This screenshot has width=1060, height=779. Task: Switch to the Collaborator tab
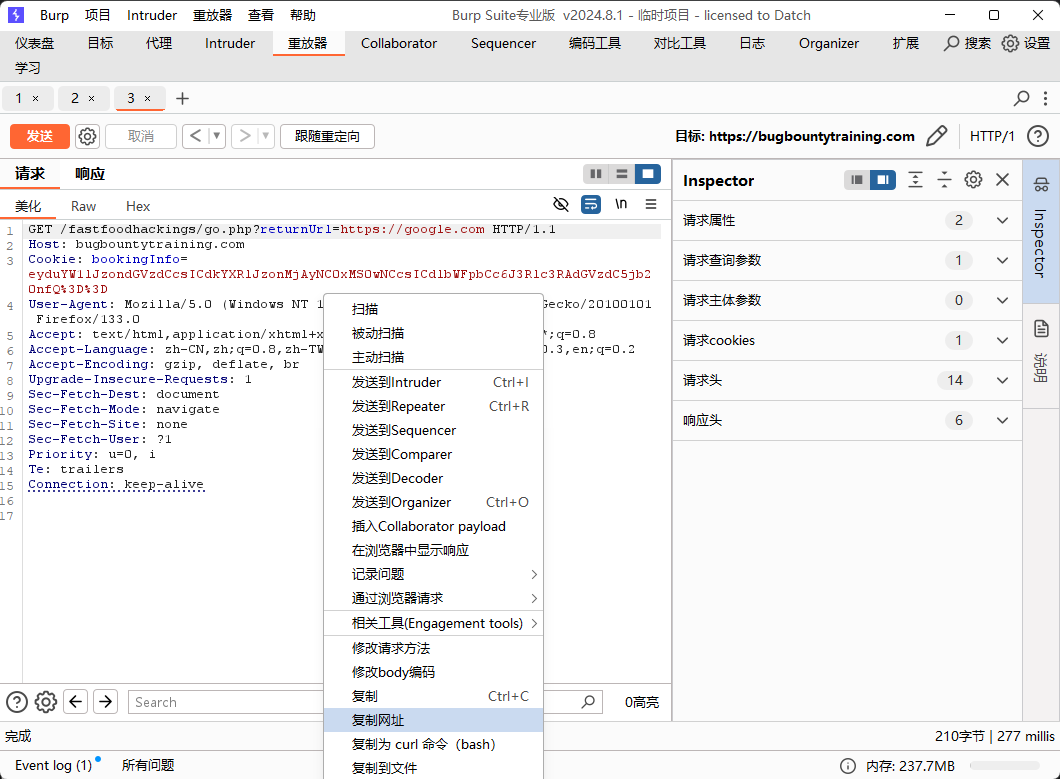point(399,43)
